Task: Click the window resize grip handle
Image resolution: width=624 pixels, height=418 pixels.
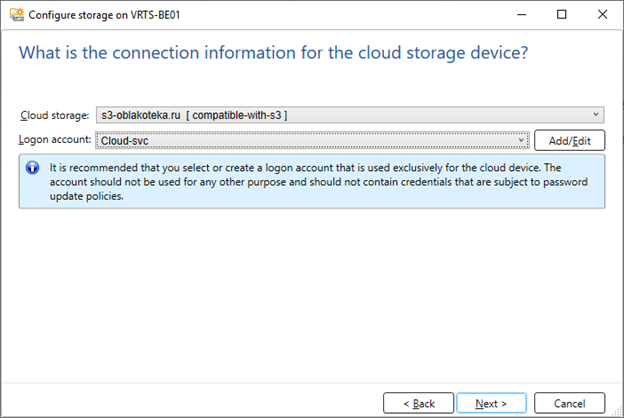Action: [x=617, y=411]
